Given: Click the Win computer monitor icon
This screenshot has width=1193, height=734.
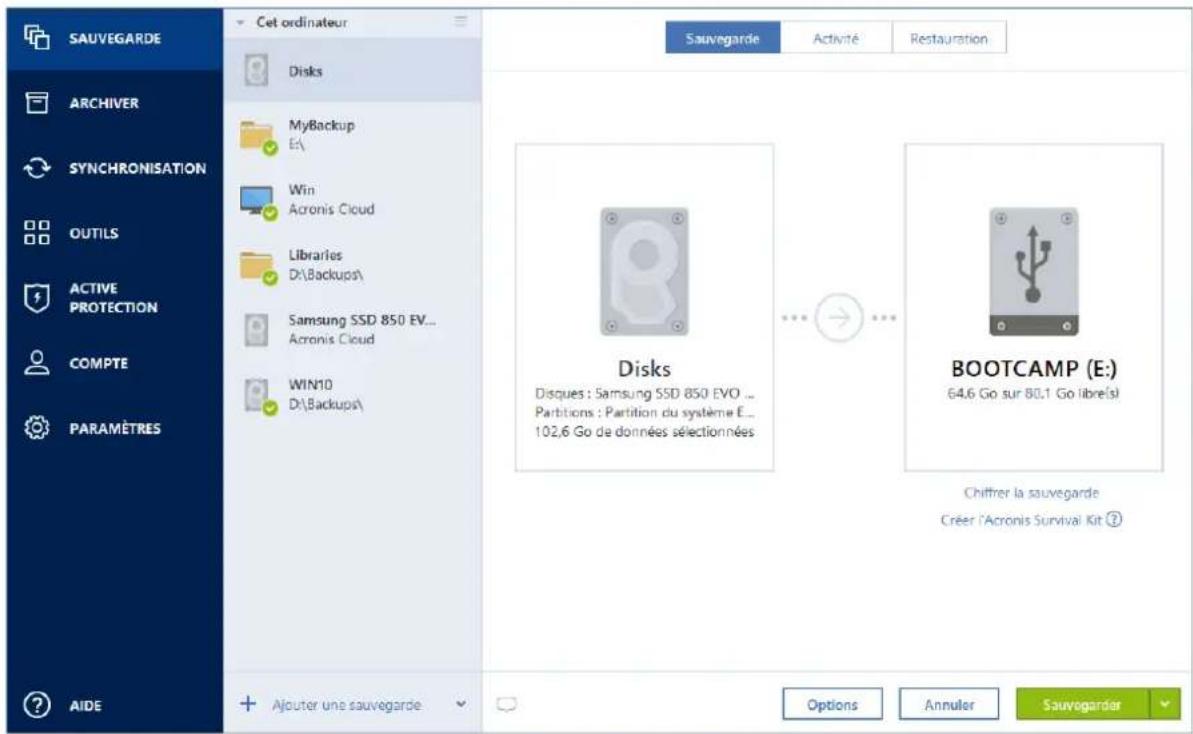Looking at the screenshot, I should (x=258, y=202).
